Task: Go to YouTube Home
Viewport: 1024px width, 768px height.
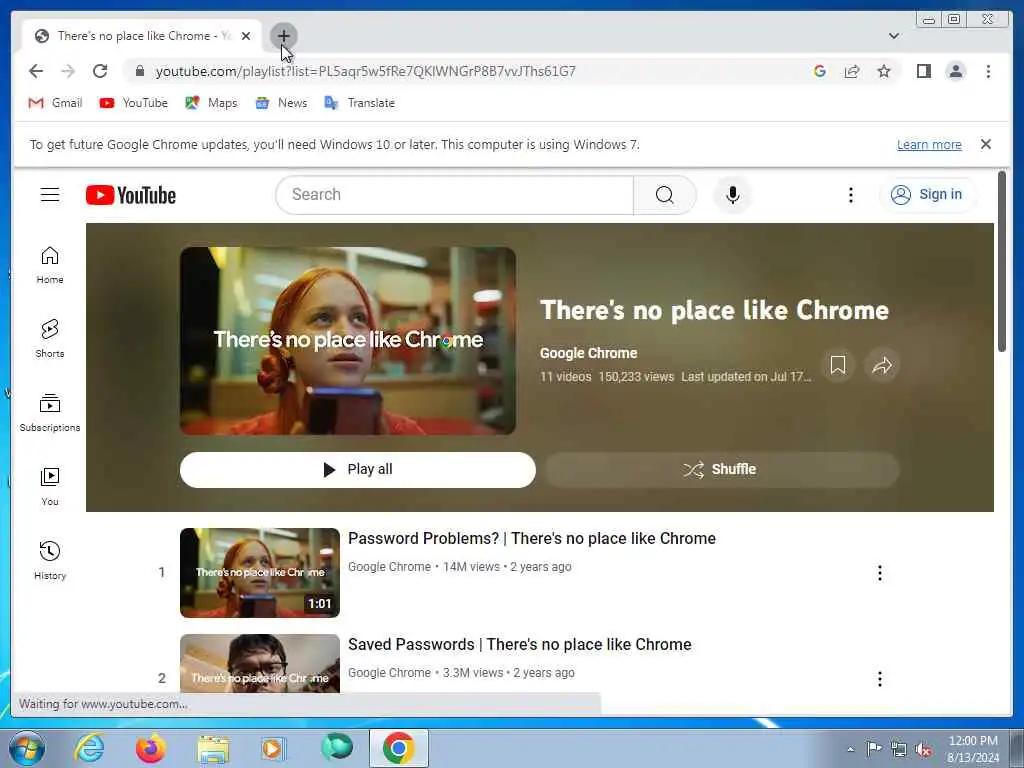Action: 50,265
